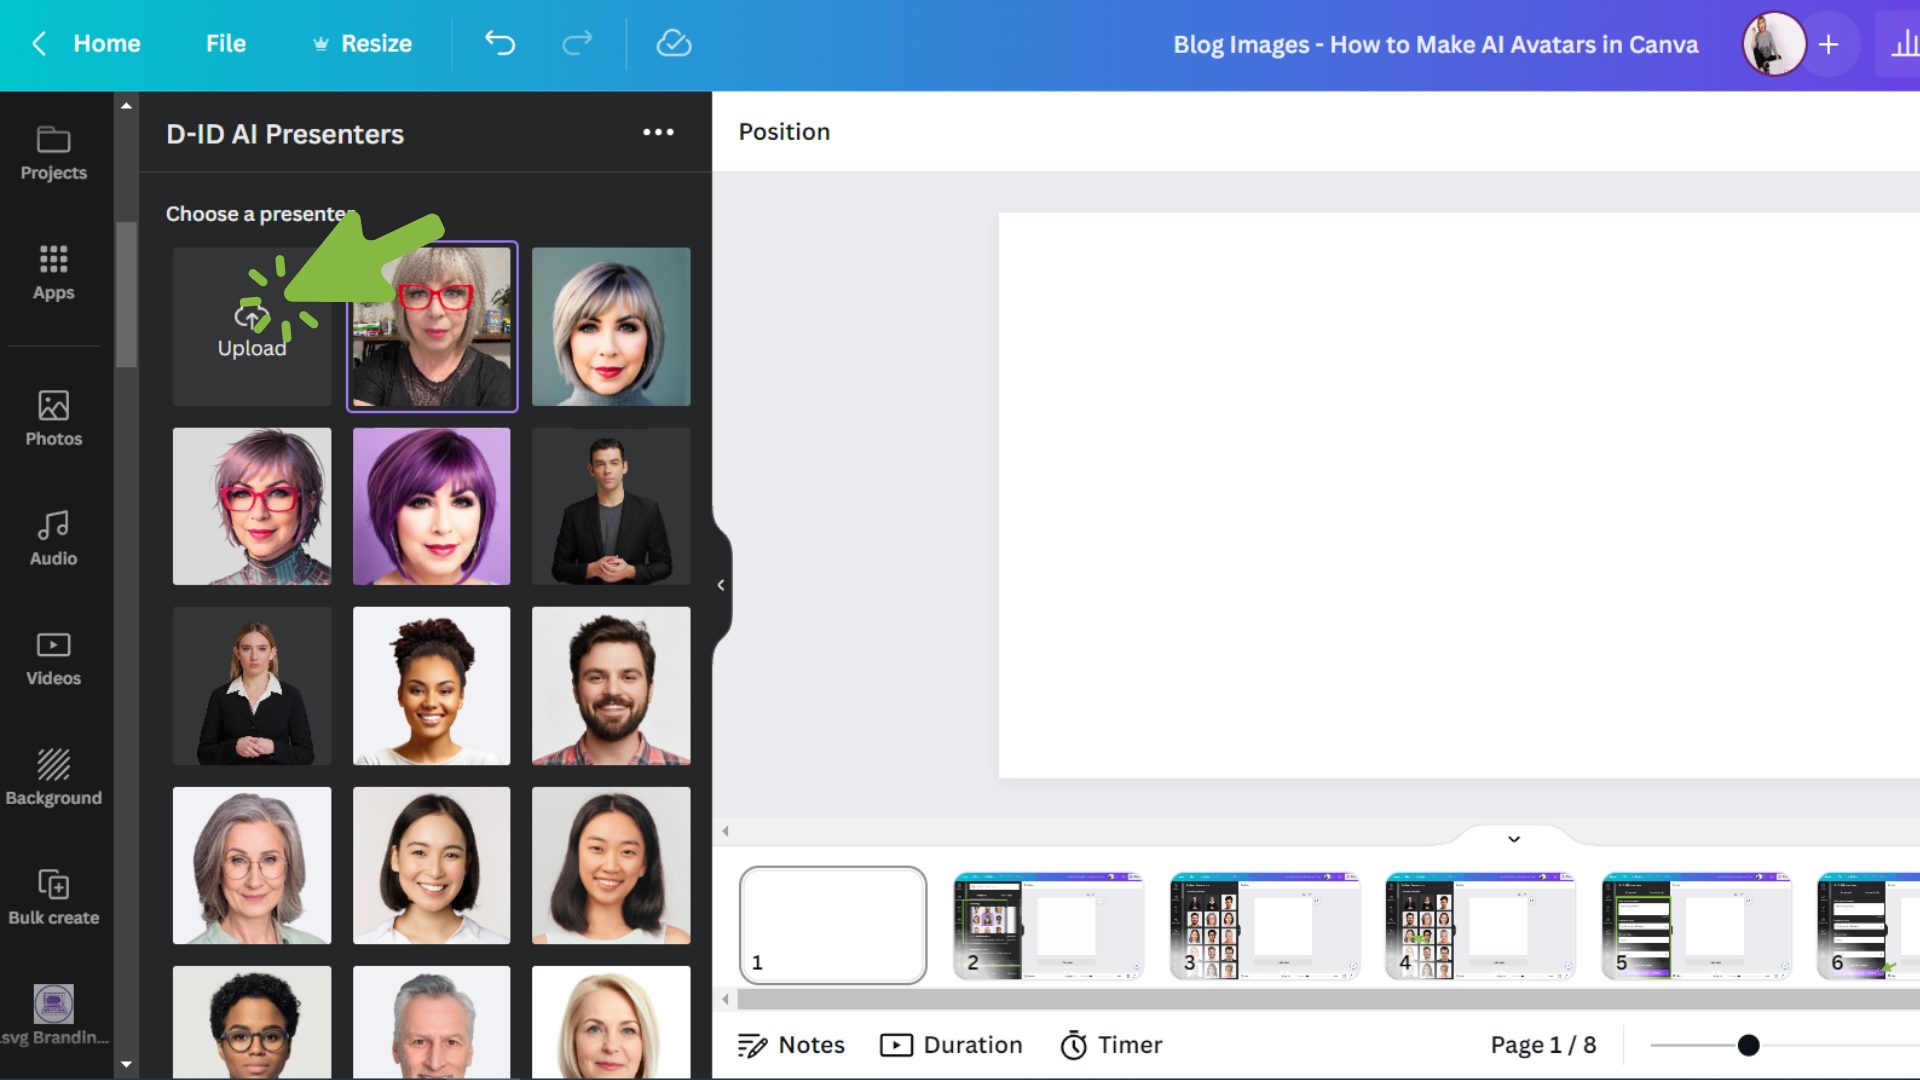This screenshot has height=1080, width=1920.
Task: Click the document title text
Action: (1435, 44)
